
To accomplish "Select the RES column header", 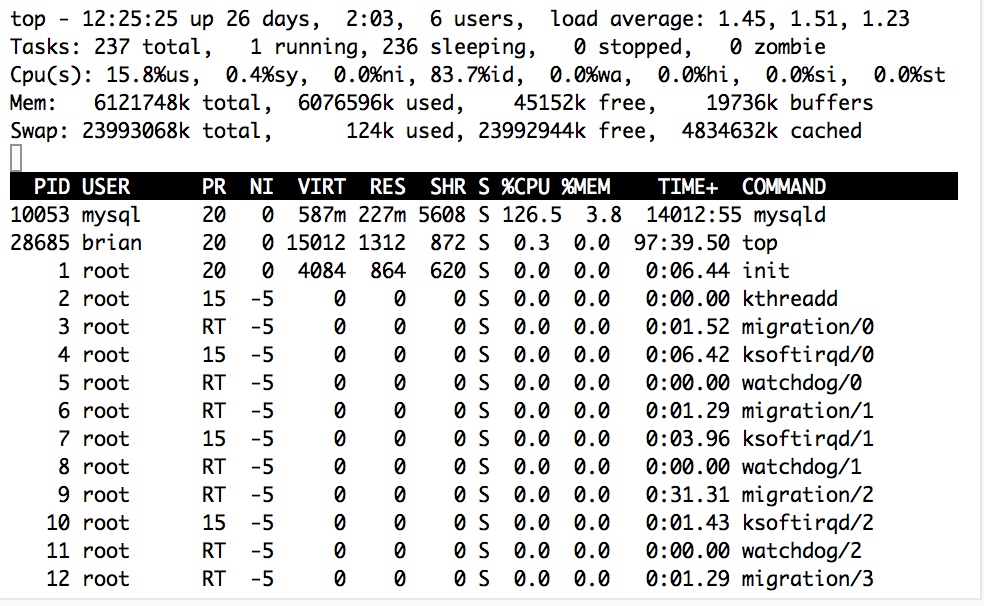I will (387, 187).
